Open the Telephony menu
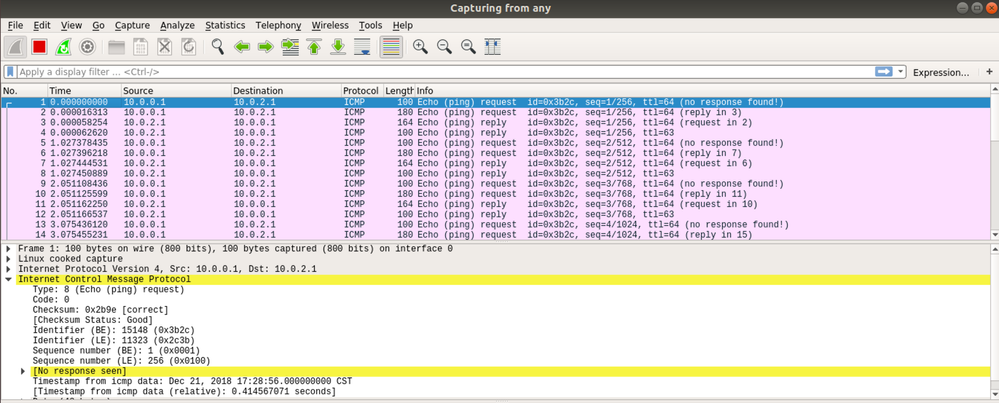 (x=278, y=25)
